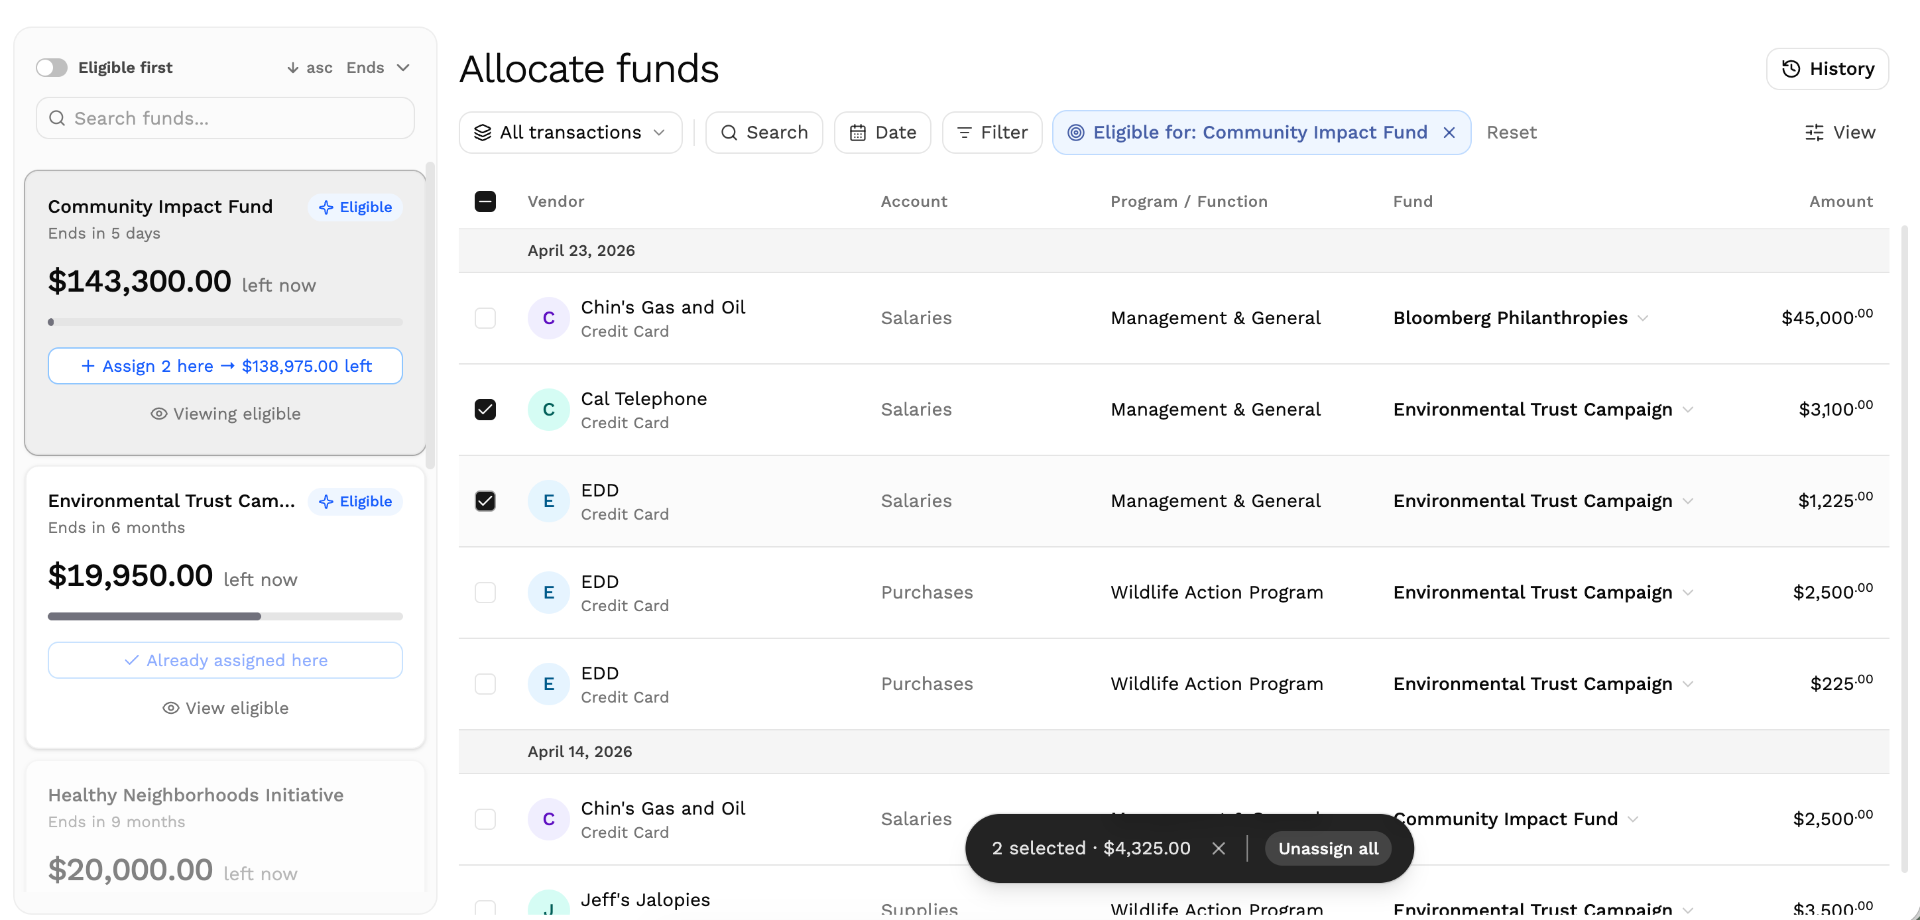Focus the Search funds input field
The image size is (1920, 920).
click(x=225, y=118)
